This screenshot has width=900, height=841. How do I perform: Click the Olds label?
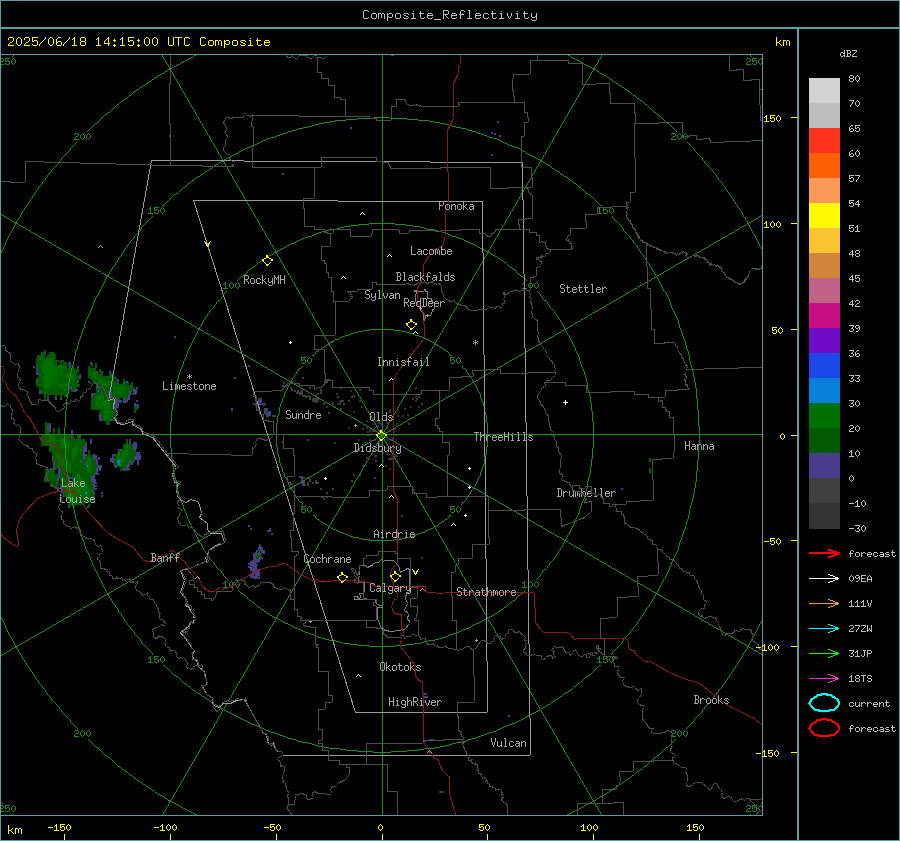[381, 416]
